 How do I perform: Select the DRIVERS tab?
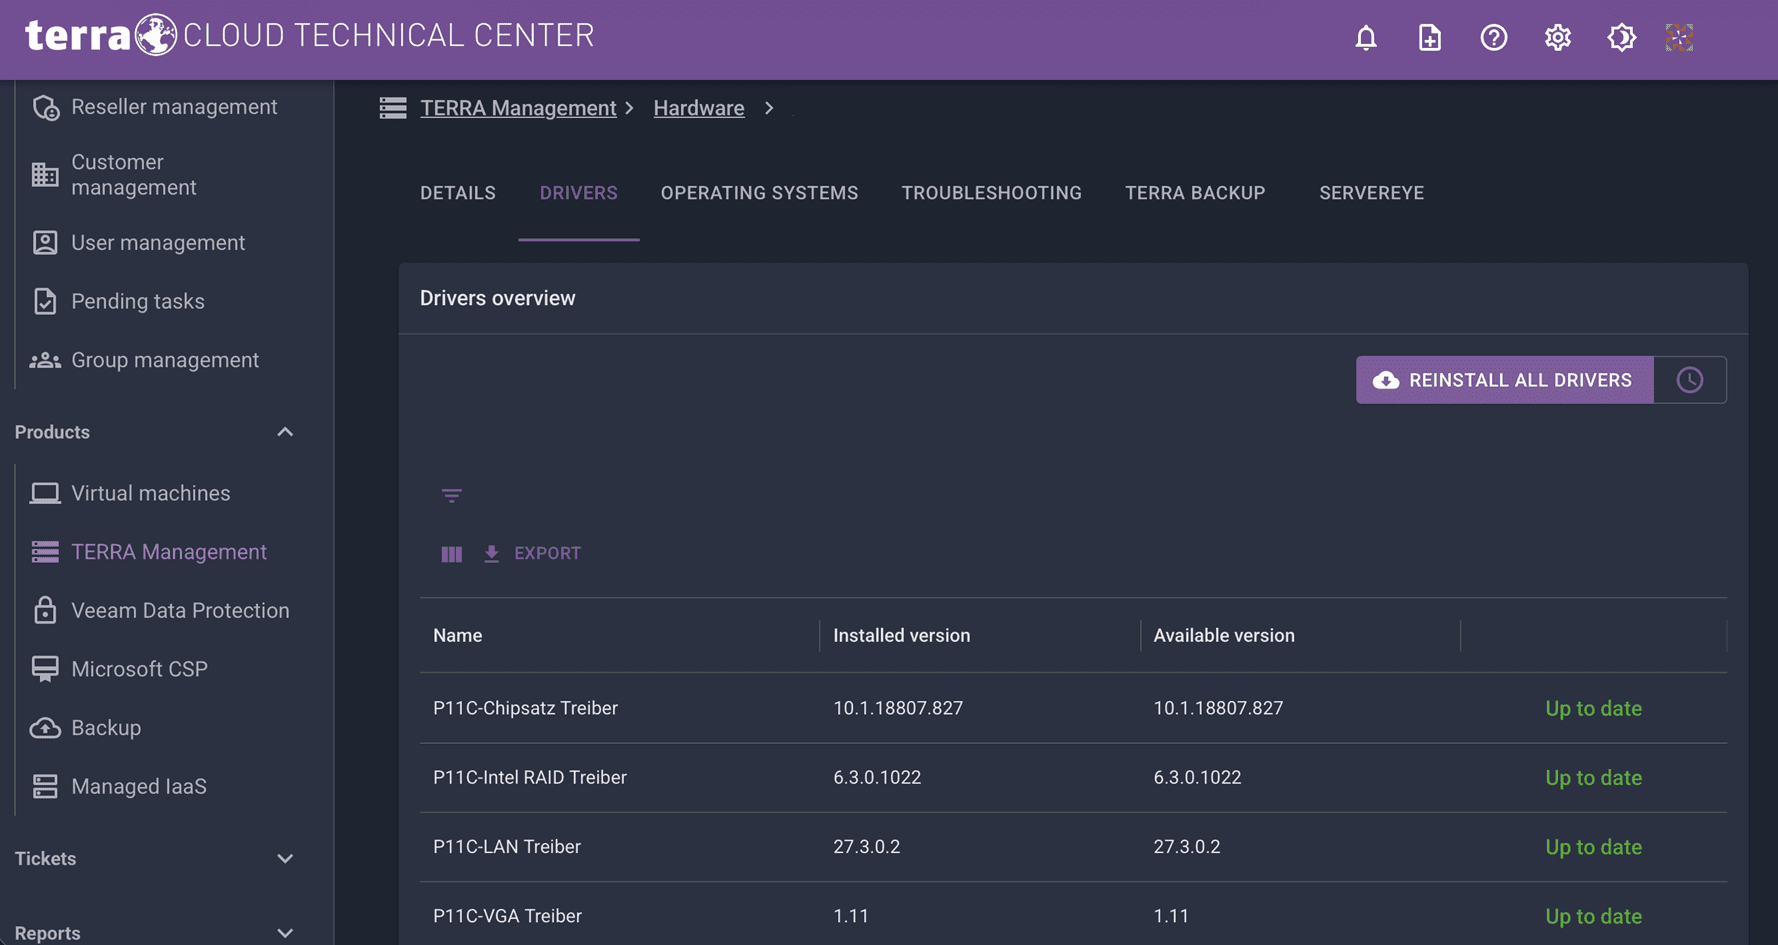pos(579,193)
